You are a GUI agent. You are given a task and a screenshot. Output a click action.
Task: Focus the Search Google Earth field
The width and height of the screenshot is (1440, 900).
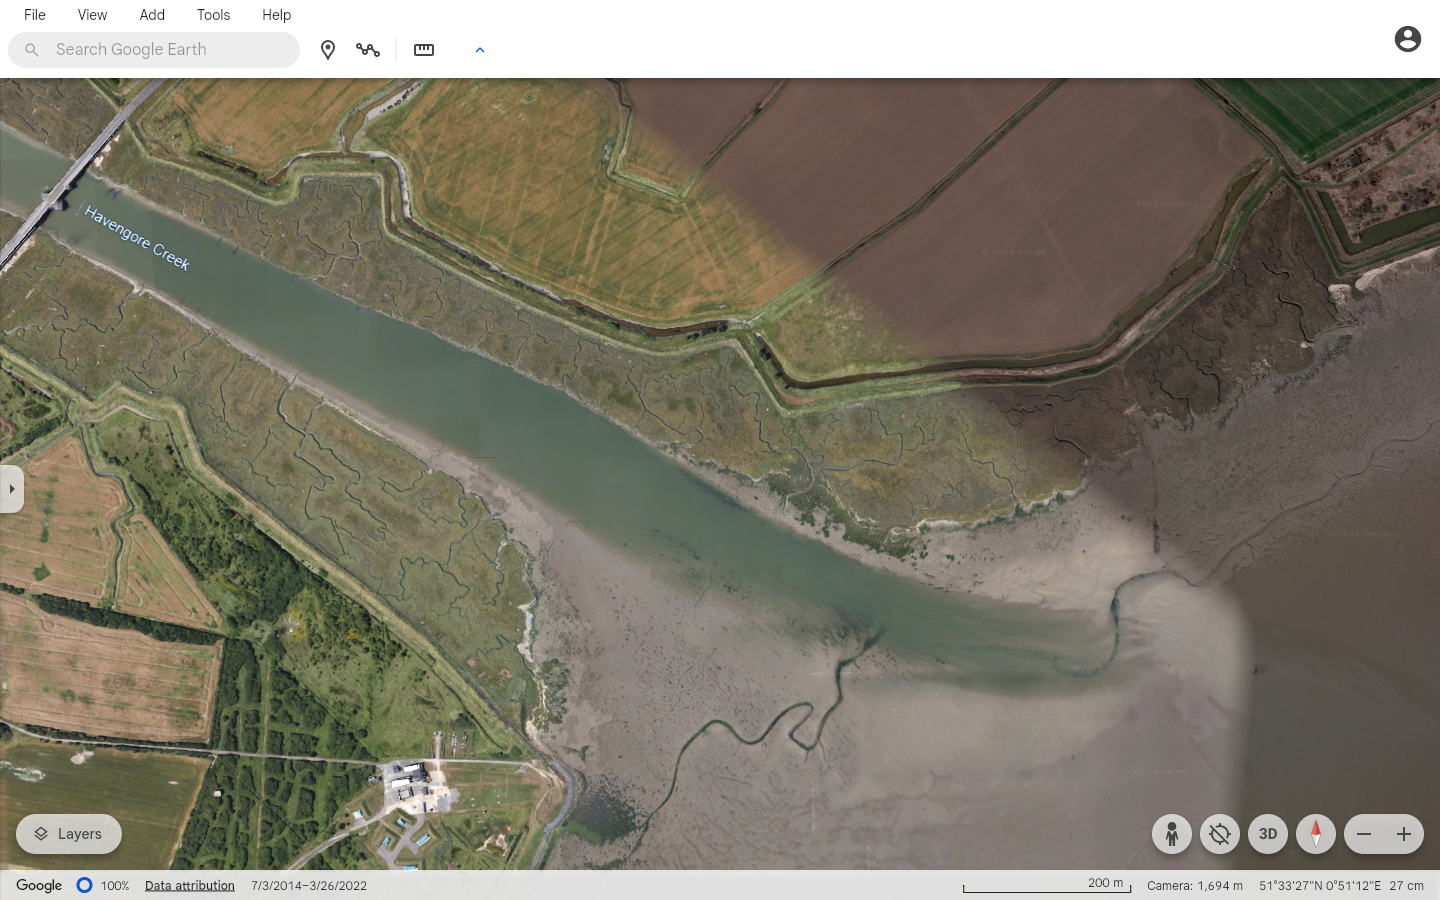(x=154, y=50)
